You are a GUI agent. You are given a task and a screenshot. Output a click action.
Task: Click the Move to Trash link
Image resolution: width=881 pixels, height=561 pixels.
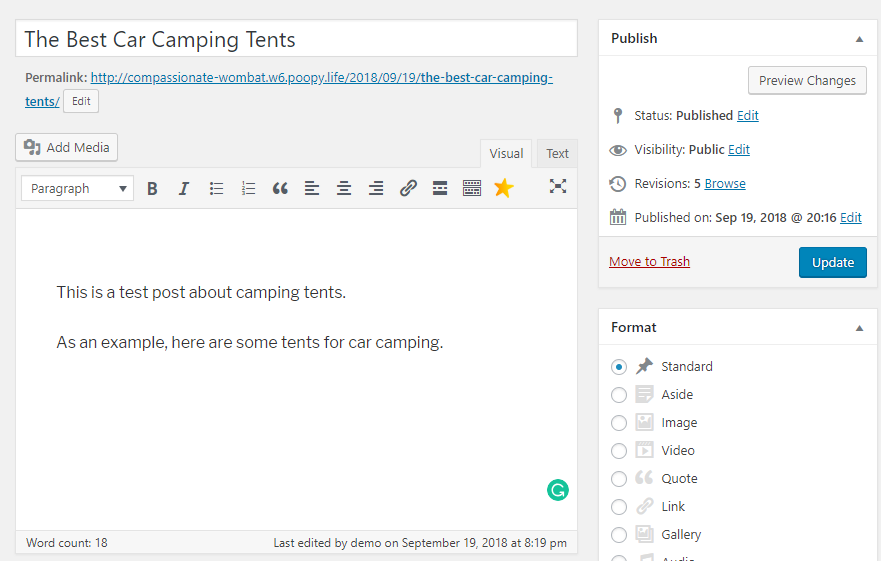pyautogui.click(x=649, y=262)
